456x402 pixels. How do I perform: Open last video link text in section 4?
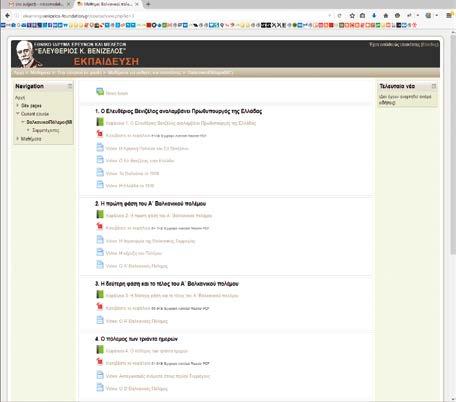point(136,388)
